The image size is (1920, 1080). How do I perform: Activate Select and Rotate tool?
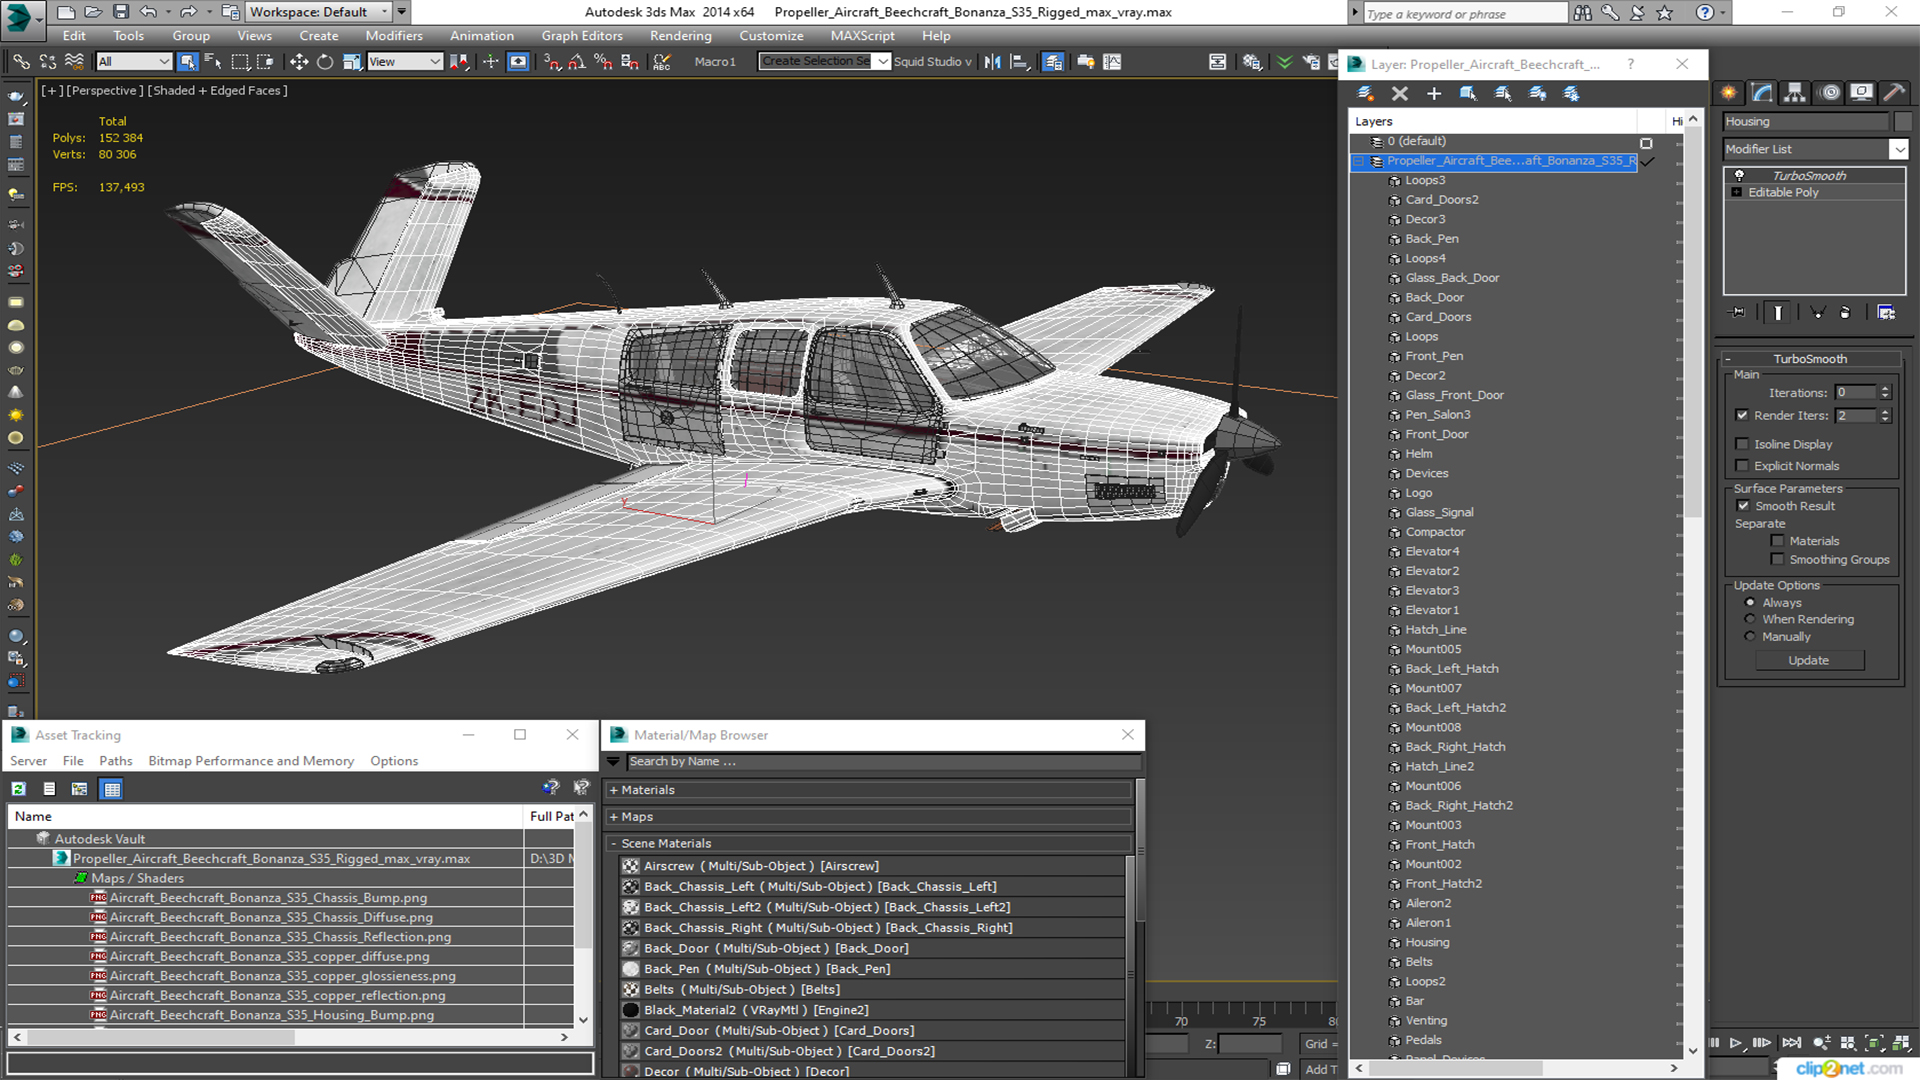(x=324, y=62)
